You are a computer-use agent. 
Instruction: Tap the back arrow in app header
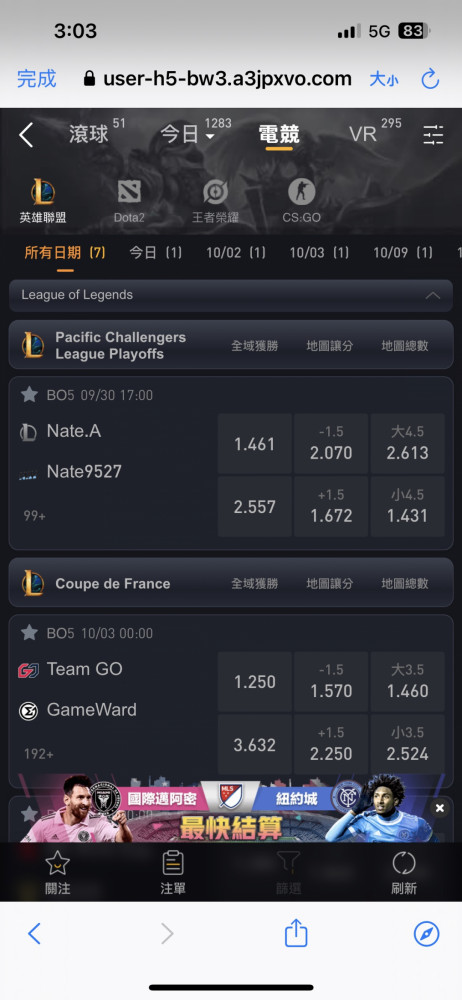click(26, 135)
